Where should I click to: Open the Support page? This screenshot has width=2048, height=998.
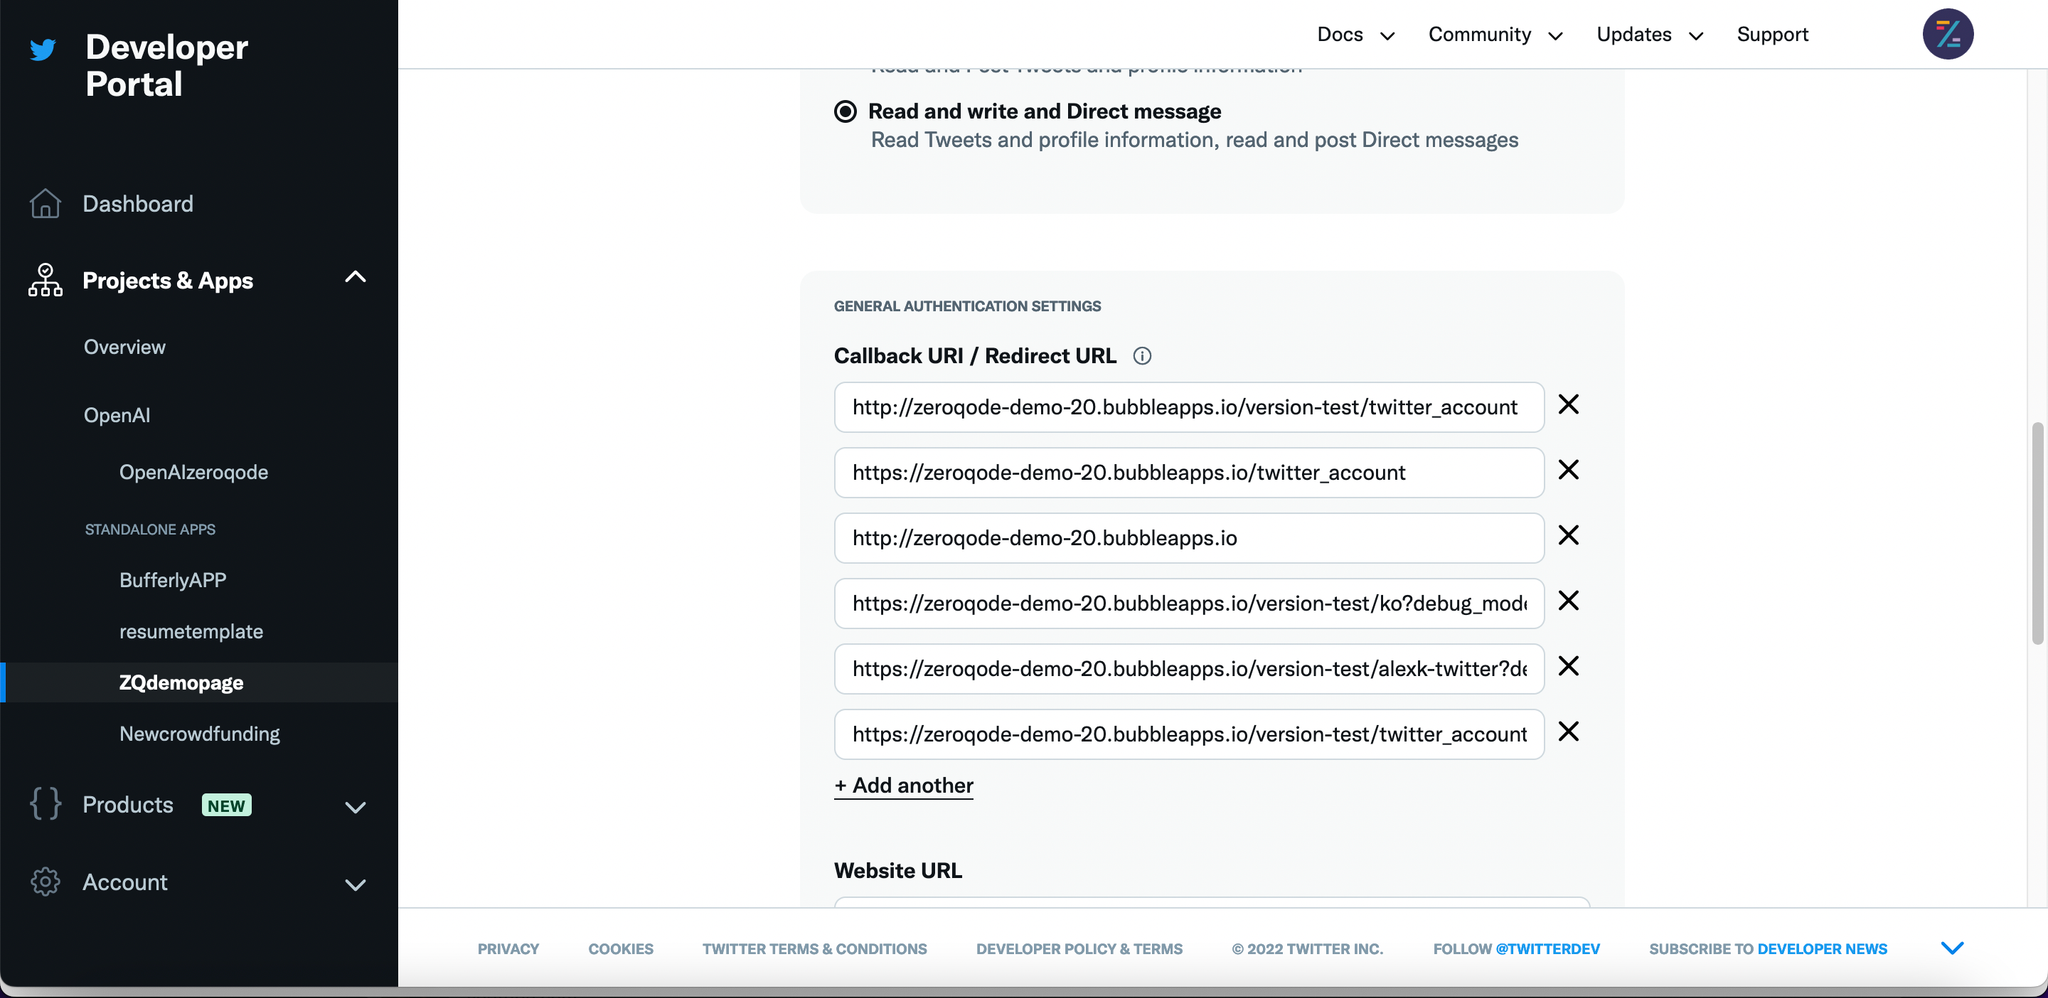(x=1772, y=34)
